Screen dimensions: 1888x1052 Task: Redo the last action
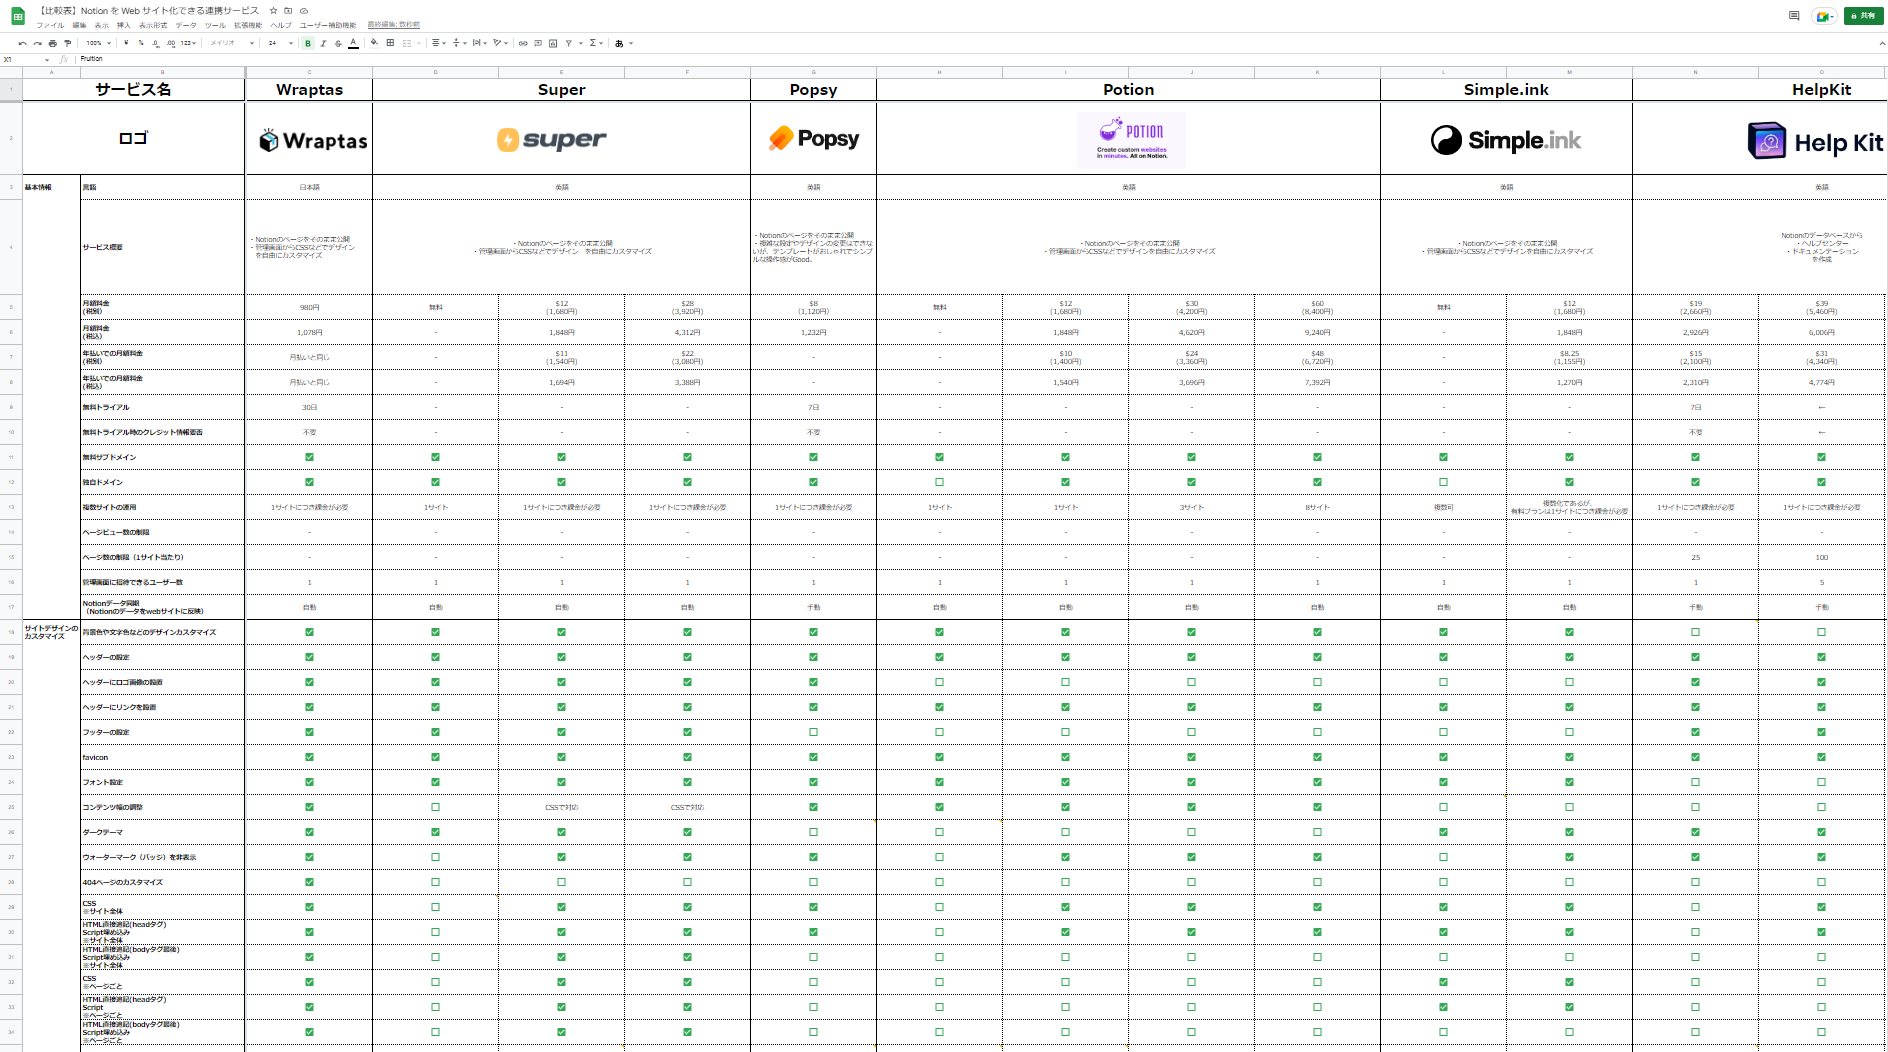[37, 43]
